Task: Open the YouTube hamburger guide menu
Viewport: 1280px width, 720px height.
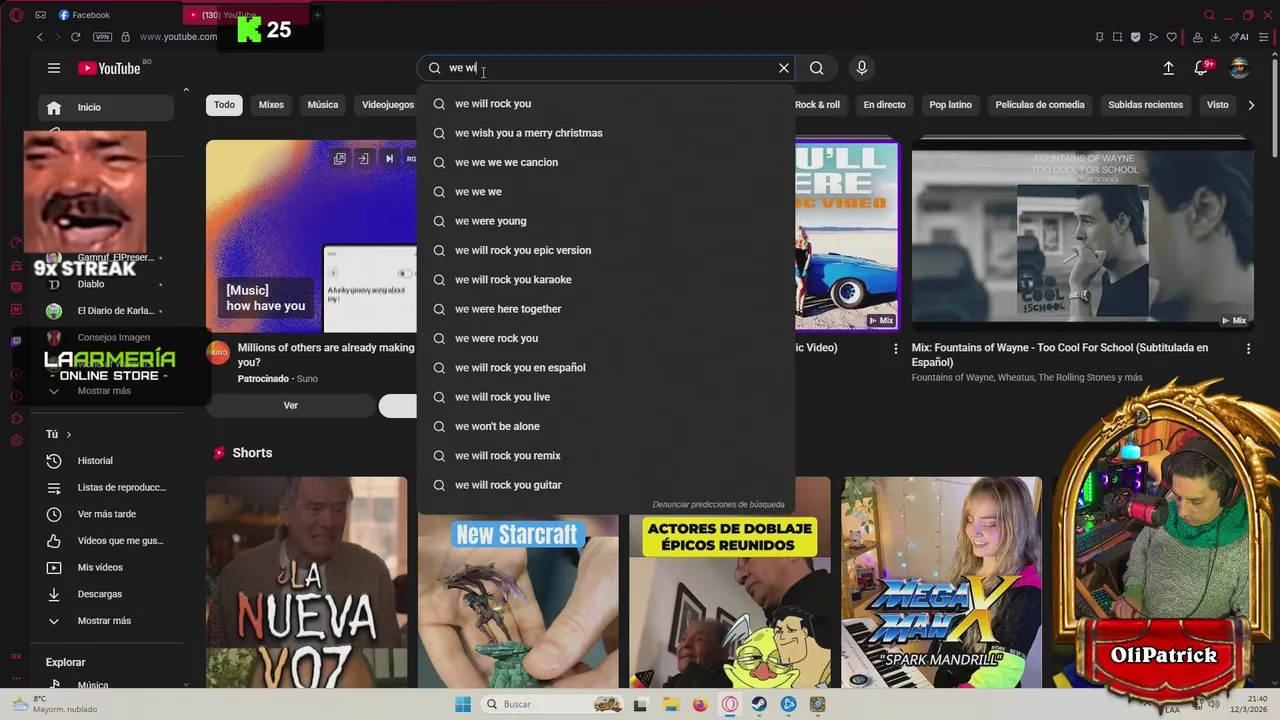Action: [x=54, y=68]
